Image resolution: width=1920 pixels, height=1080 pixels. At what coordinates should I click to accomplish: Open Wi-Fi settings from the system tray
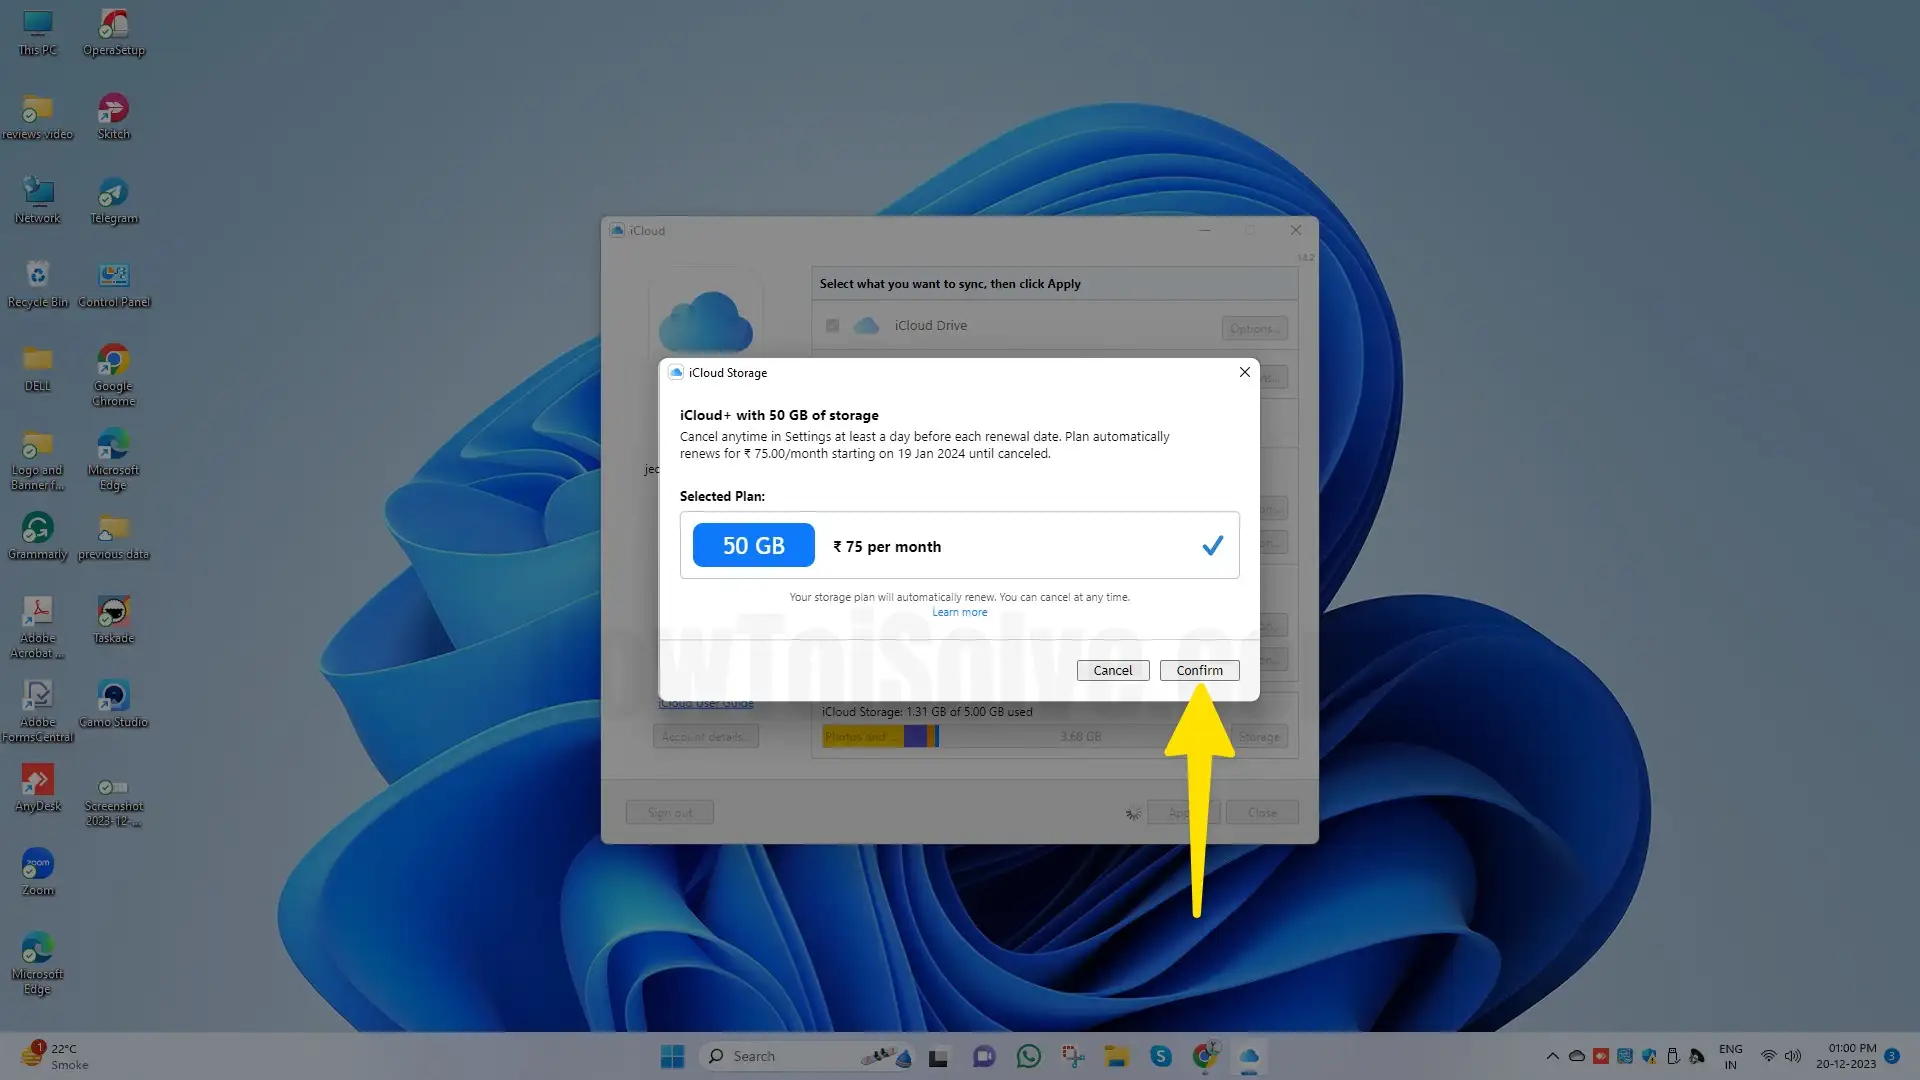pyautogui.click(x=1768, y=1055)
